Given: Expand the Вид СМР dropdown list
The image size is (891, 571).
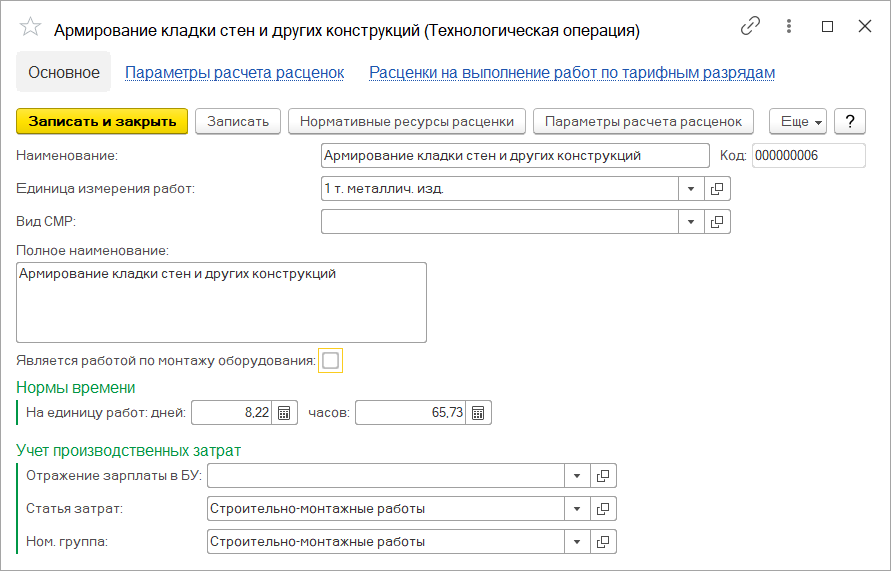Looking at the screenshot, I should pyautogui.click(x=692, y=221).
